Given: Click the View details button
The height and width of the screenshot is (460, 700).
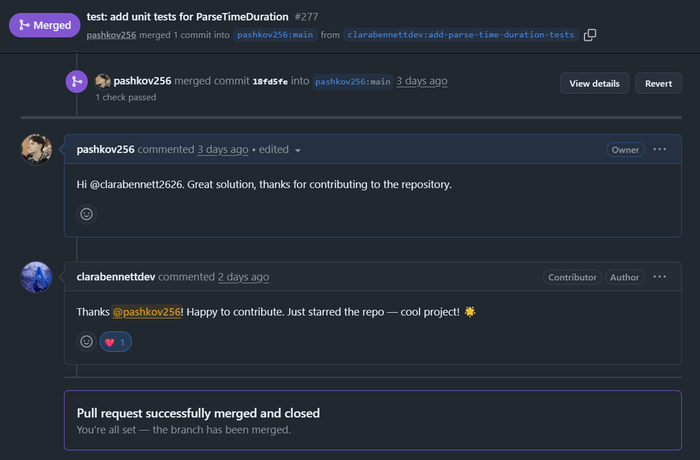Looking at the screenshot, I should tap(594, 83).
